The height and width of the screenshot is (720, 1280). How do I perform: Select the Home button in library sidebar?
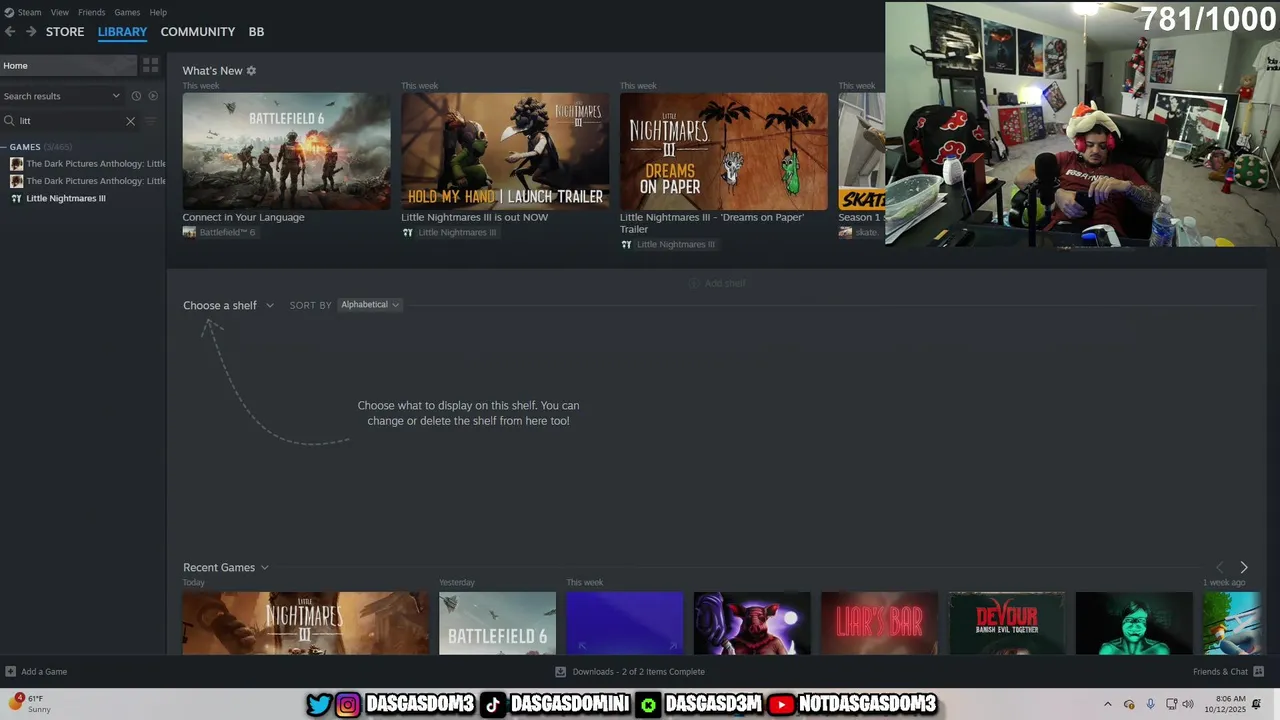[68, 65]
